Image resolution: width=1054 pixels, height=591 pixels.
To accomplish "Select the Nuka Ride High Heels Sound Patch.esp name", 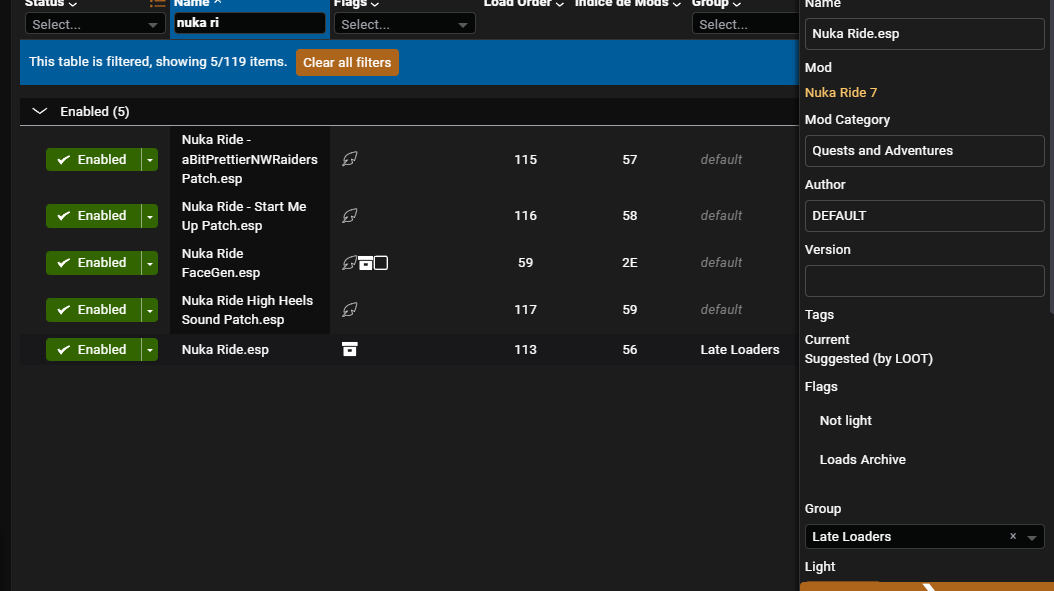I will click(x=247, y=310).
